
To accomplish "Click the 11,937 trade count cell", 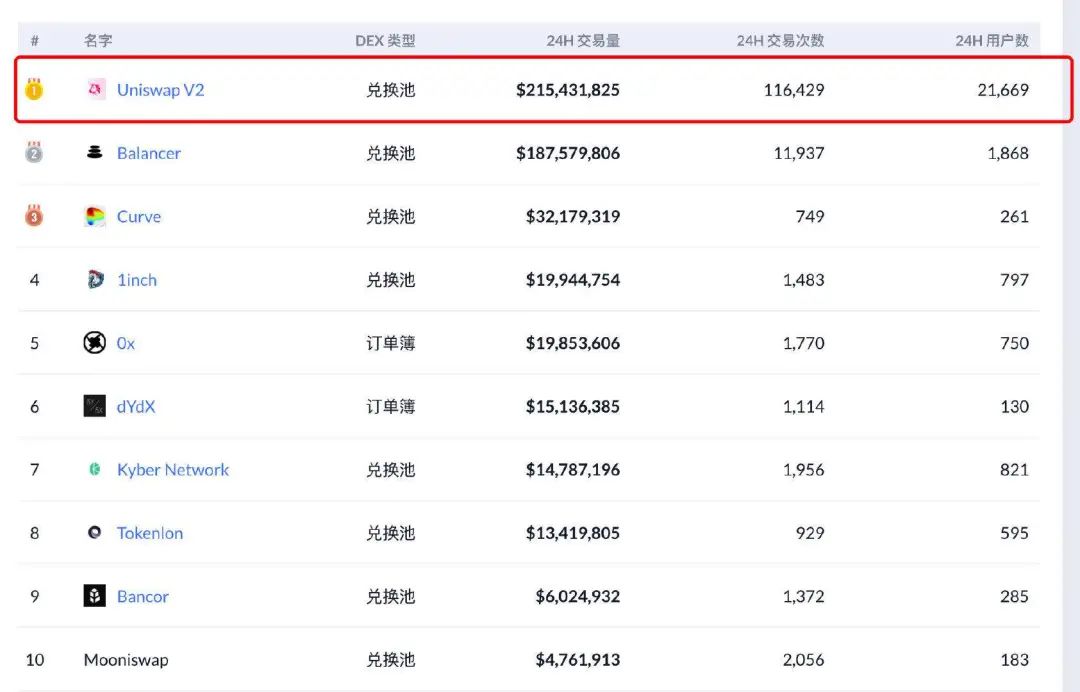I will tap(799, 153).
